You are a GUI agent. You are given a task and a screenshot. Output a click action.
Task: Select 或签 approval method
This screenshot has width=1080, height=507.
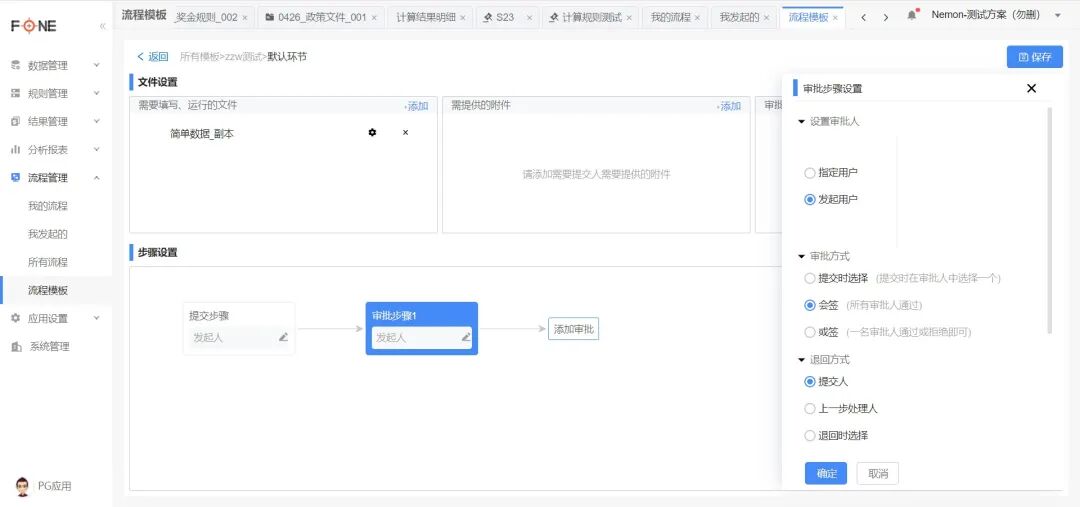point(810,332)
